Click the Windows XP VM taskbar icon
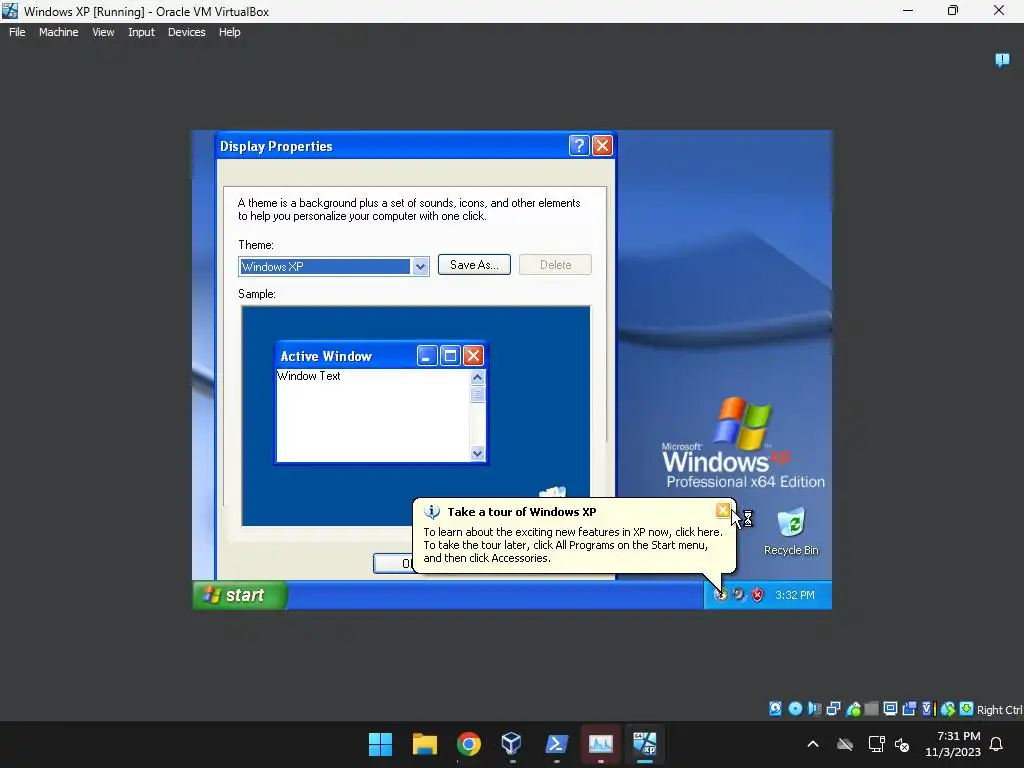The image size is (1024, 768). coord(645,744)
